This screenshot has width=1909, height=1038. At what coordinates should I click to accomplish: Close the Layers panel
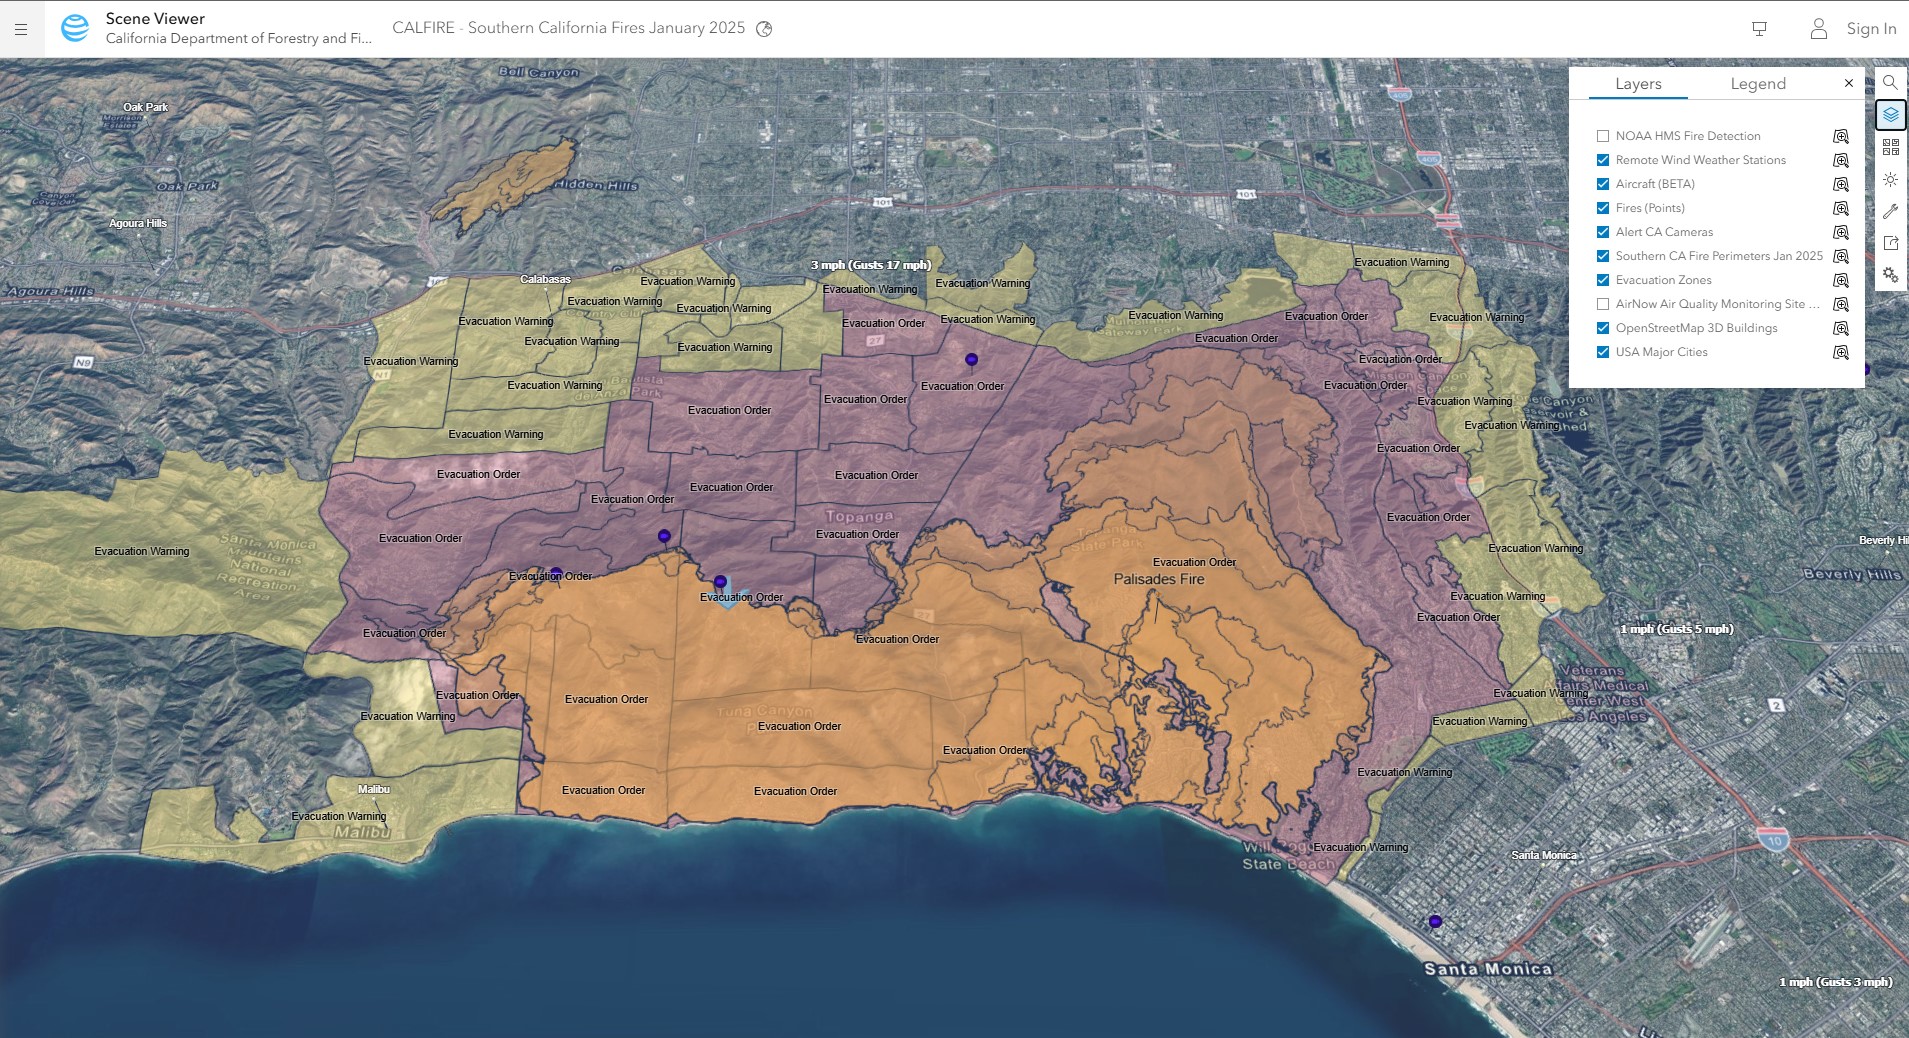(x=1848, y=83)
